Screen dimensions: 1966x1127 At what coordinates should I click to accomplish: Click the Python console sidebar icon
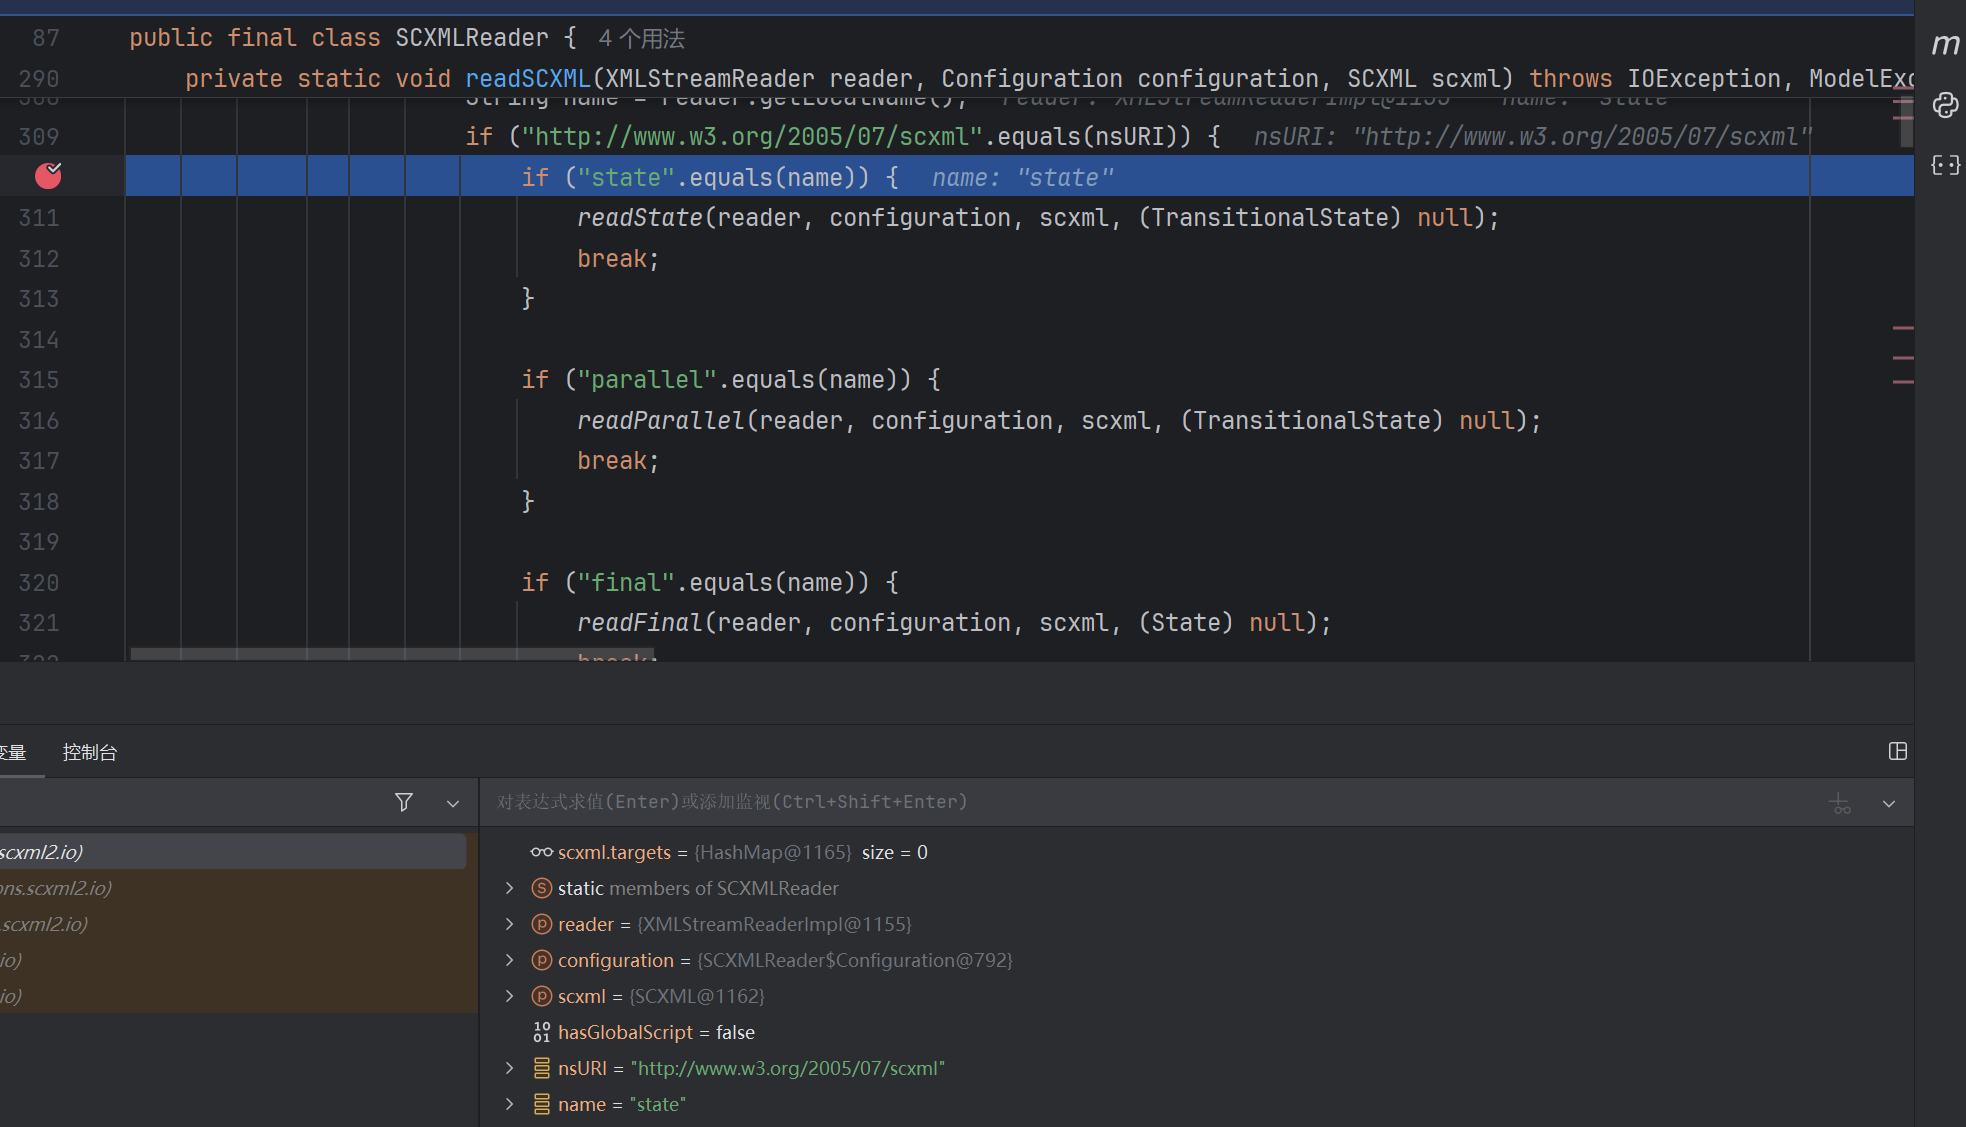[x=1945, y=105]
